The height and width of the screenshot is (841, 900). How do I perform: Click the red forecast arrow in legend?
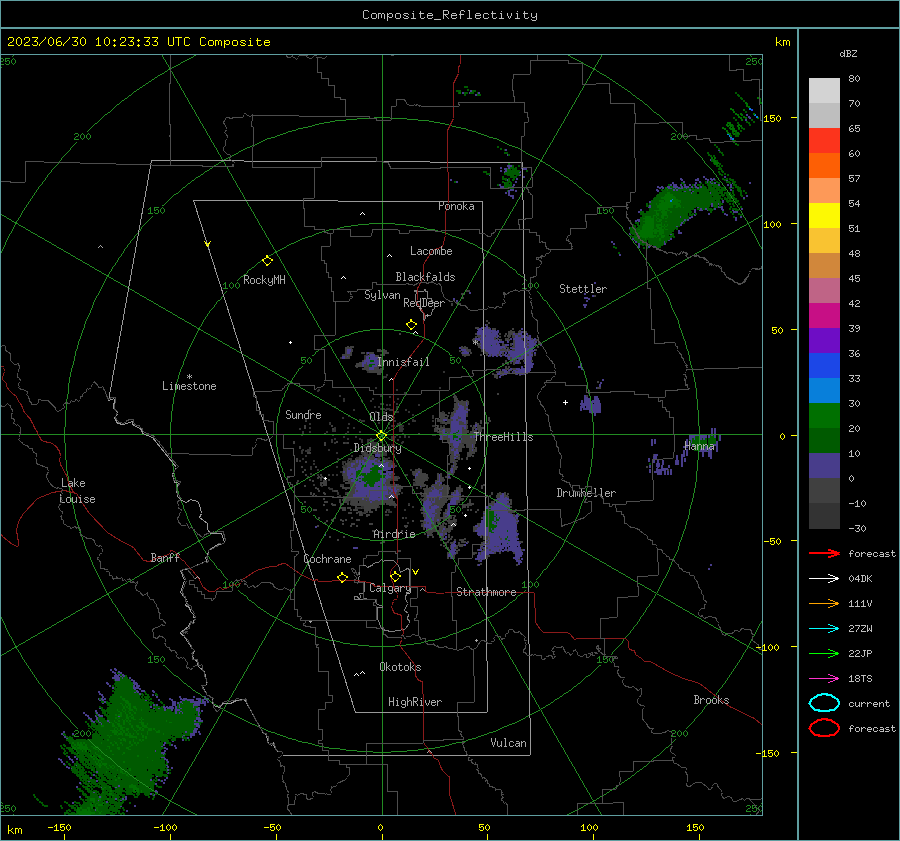[824, 553]
